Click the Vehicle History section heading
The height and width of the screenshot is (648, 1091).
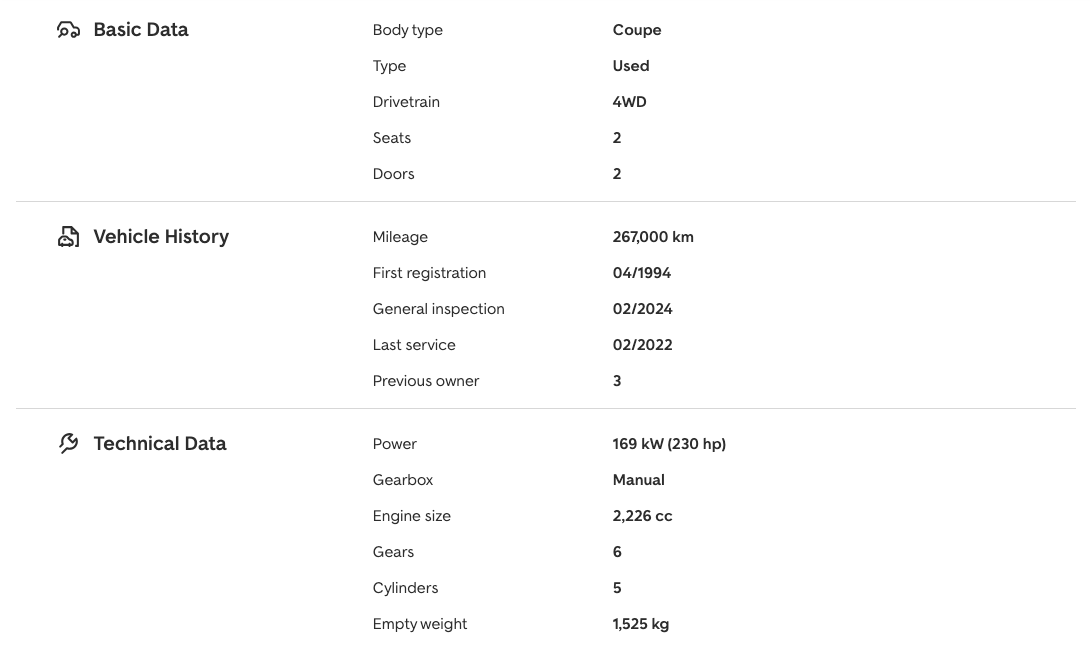pyautogui.click(x=161, y=237)
